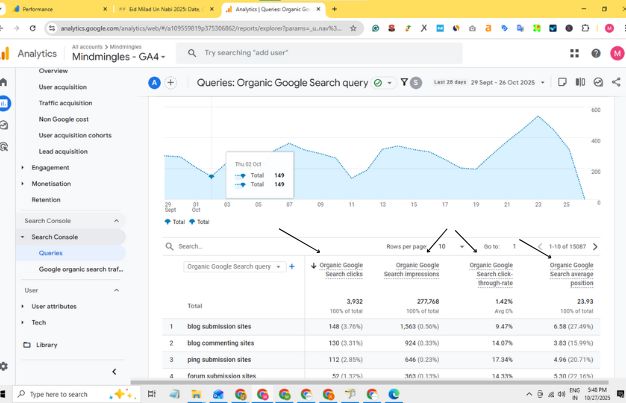Click the site information icon in the address bar

[52, 28]
